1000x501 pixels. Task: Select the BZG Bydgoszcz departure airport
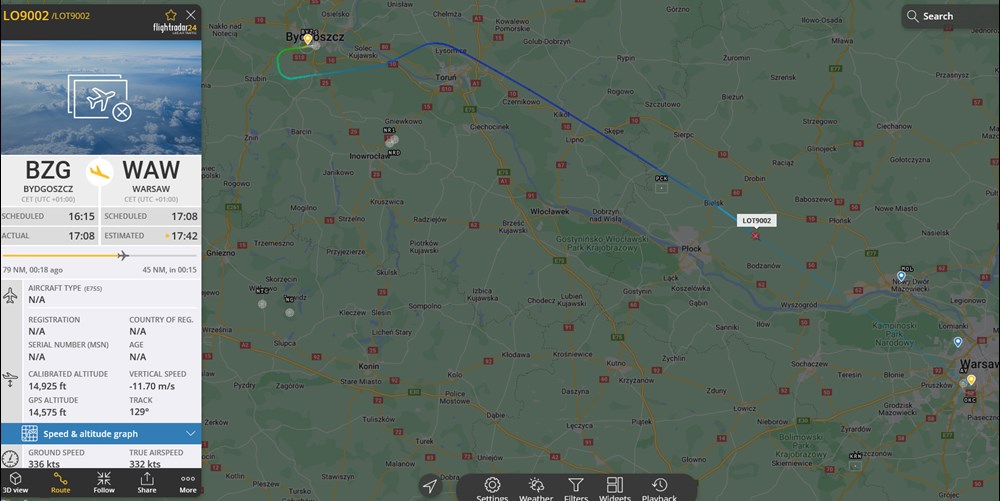[48, 179]
